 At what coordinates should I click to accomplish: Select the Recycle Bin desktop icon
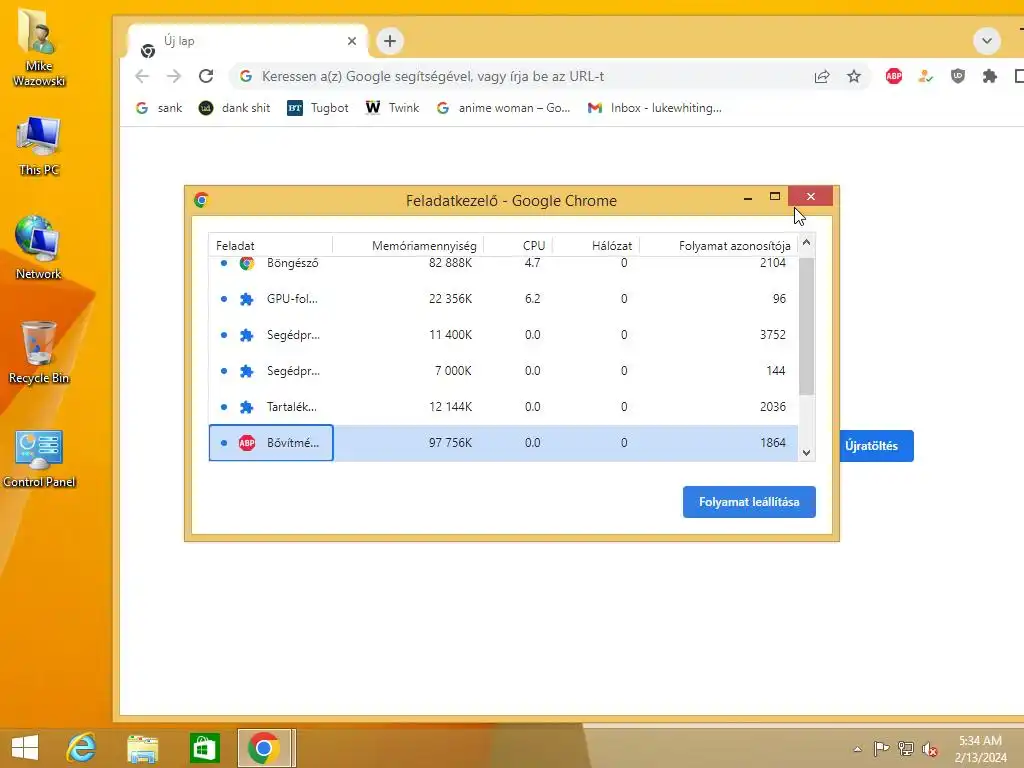coord(39,353)
